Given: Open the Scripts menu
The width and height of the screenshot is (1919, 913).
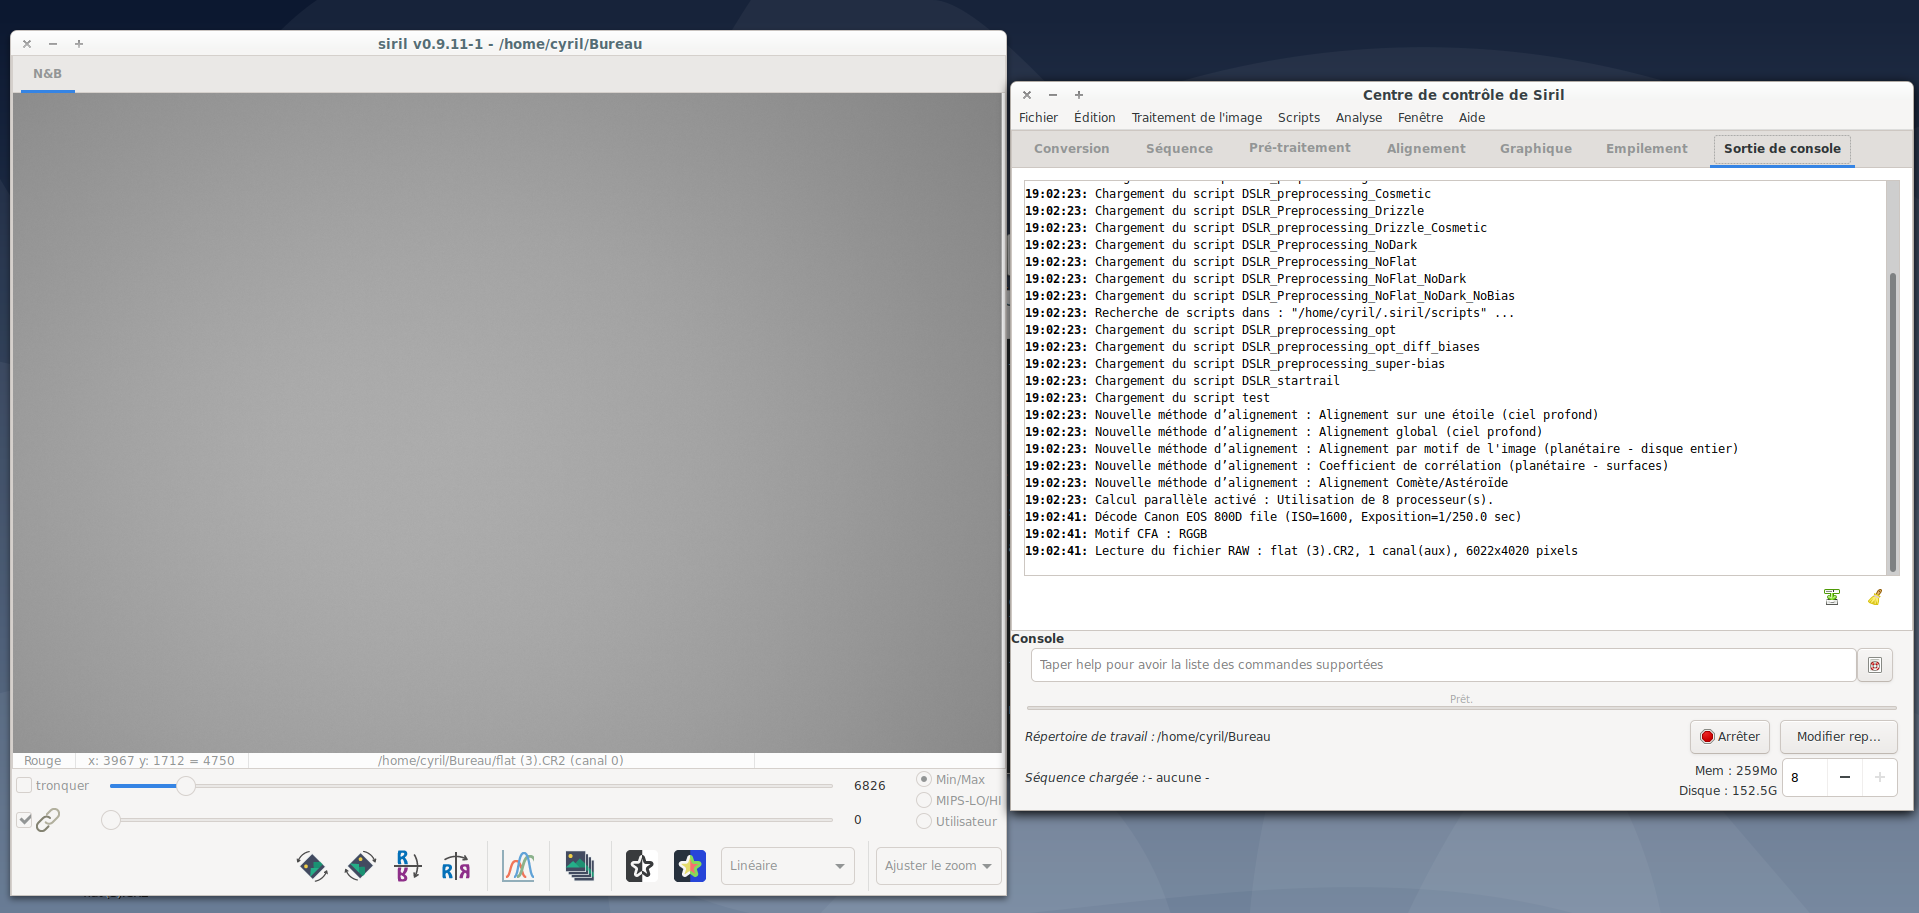Looking at the screenshot, I should [x=1299, y=118].
